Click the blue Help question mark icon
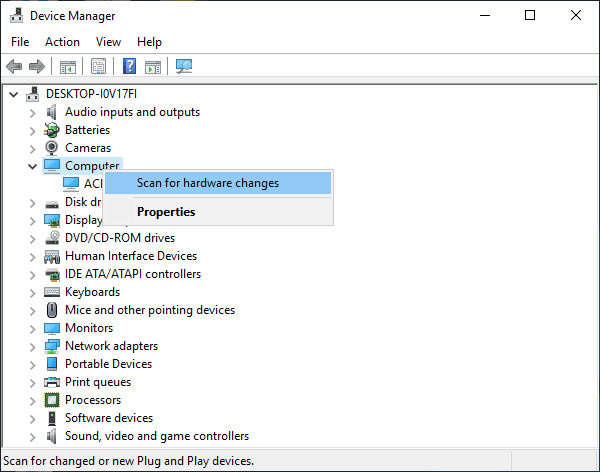The image size is (600, 472). tap(129, 66)
